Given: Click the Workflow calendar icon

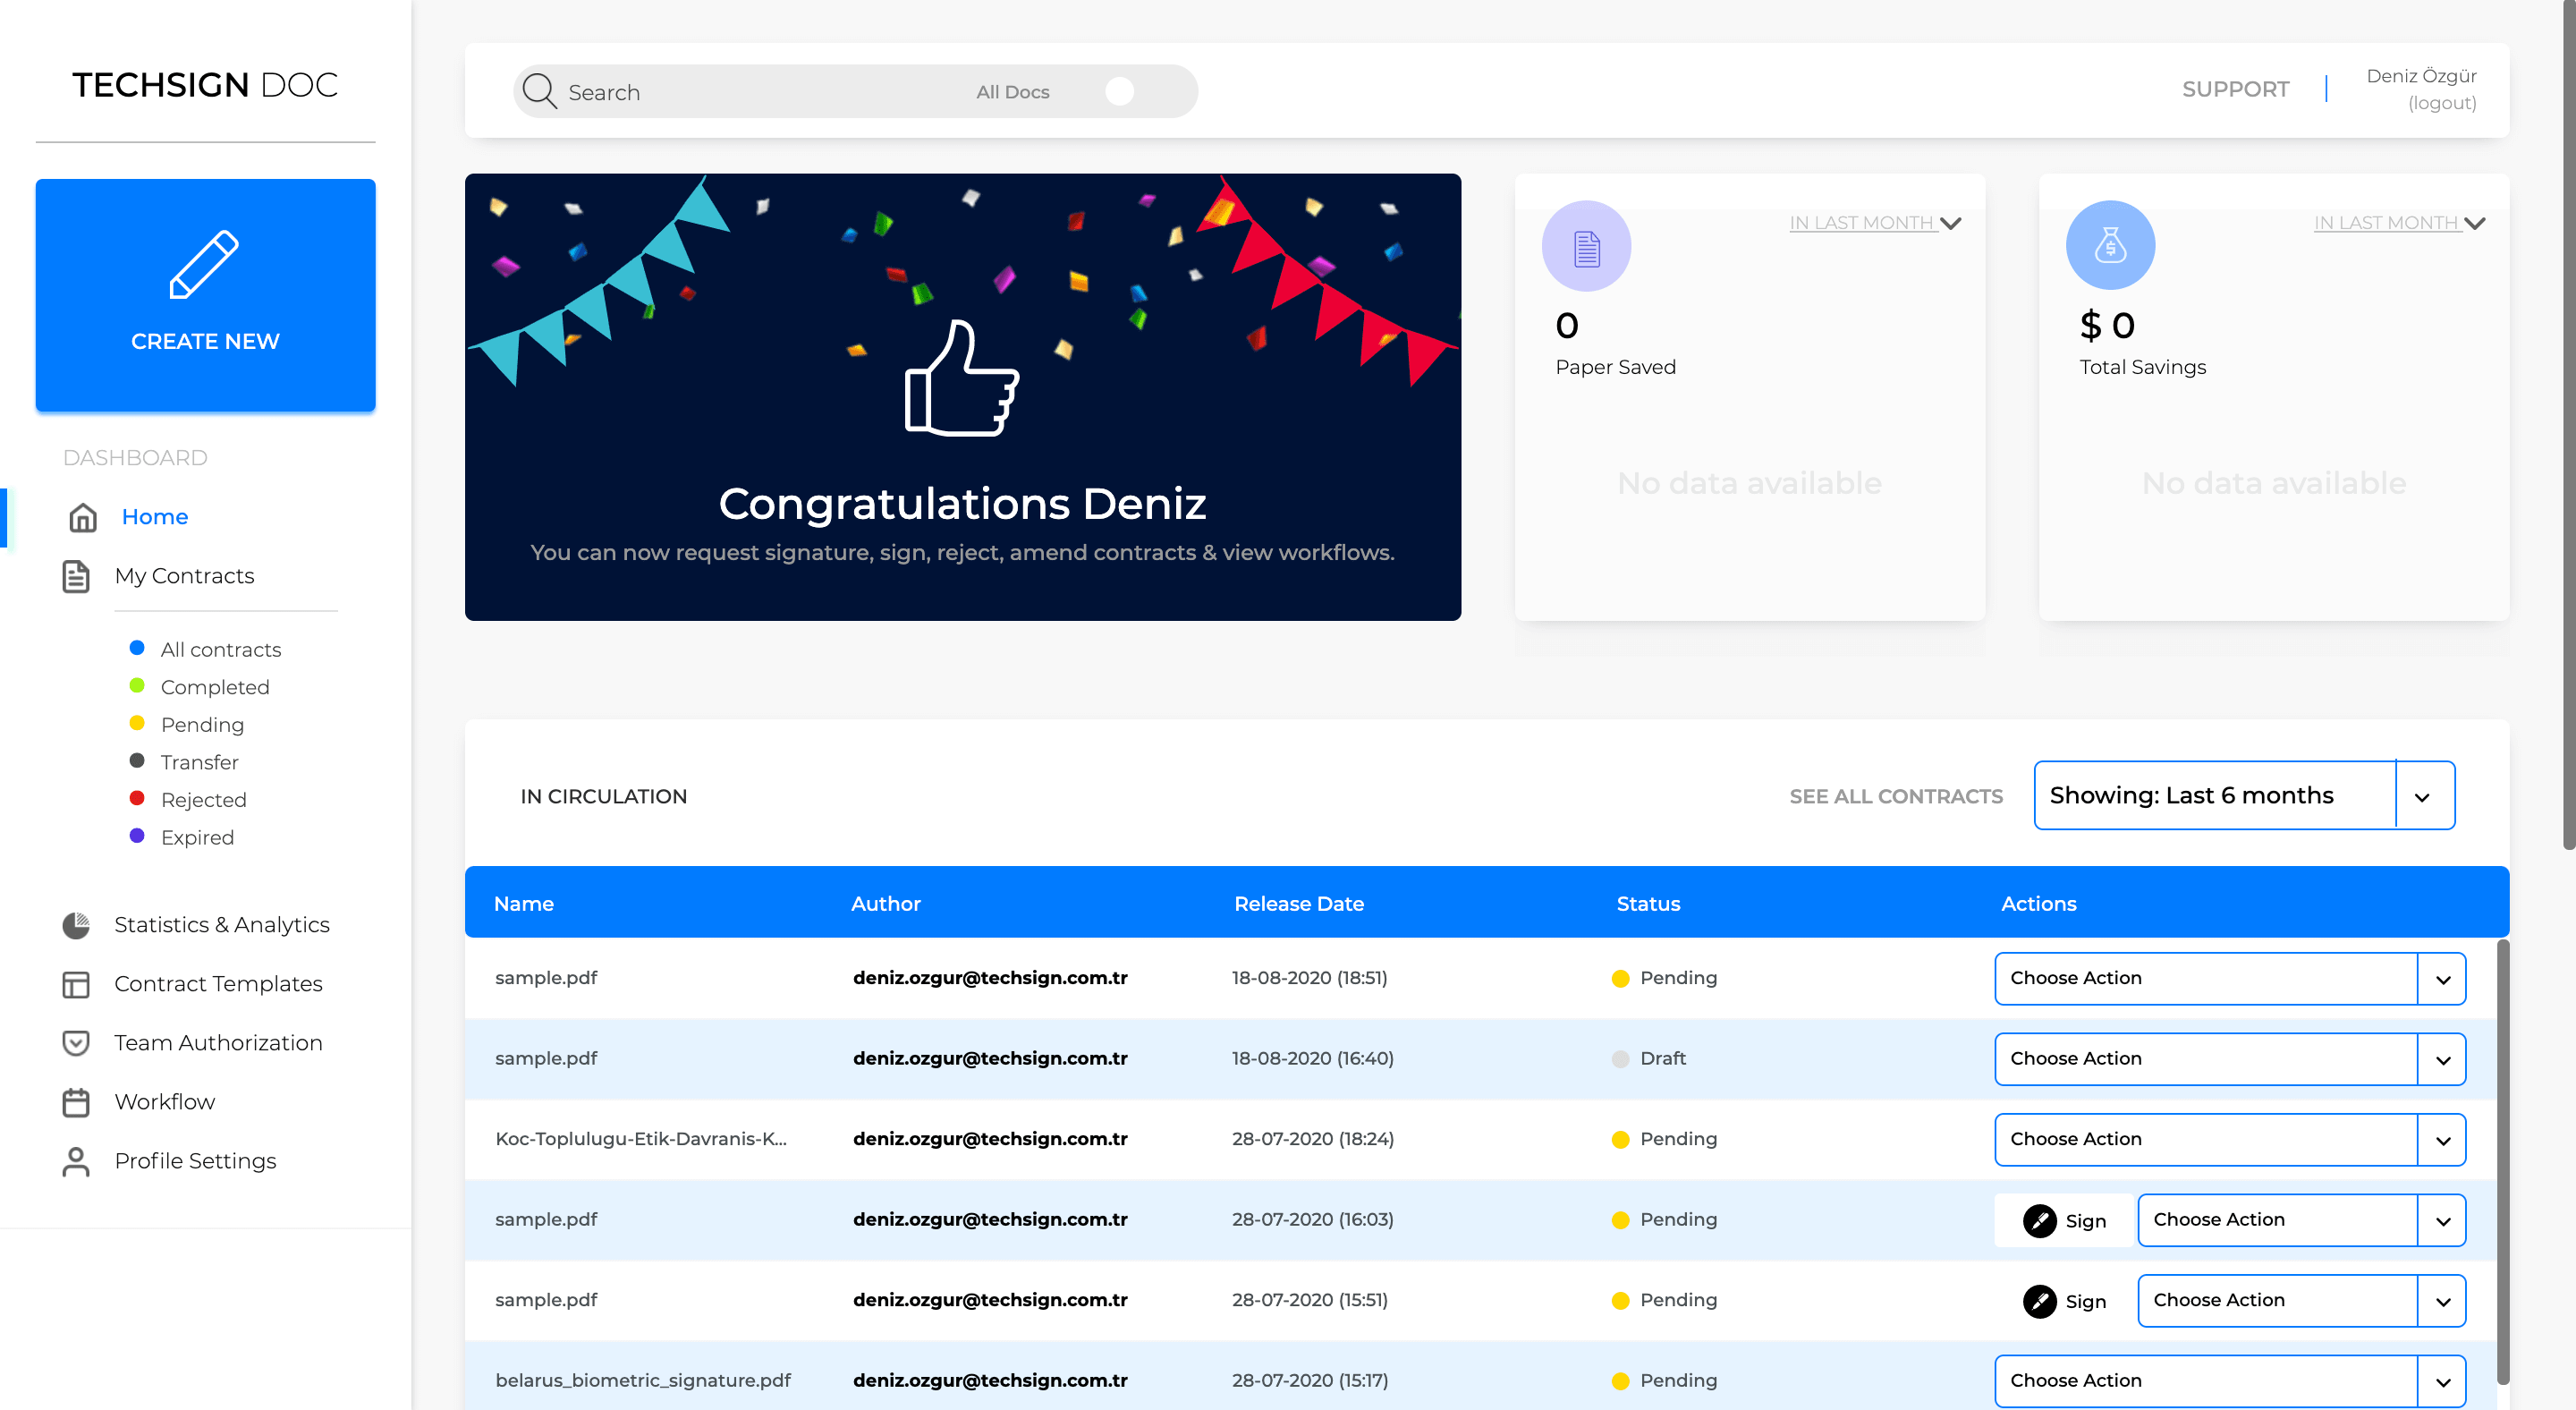Looking at the screenshot, I should (x=76, y=1102).
